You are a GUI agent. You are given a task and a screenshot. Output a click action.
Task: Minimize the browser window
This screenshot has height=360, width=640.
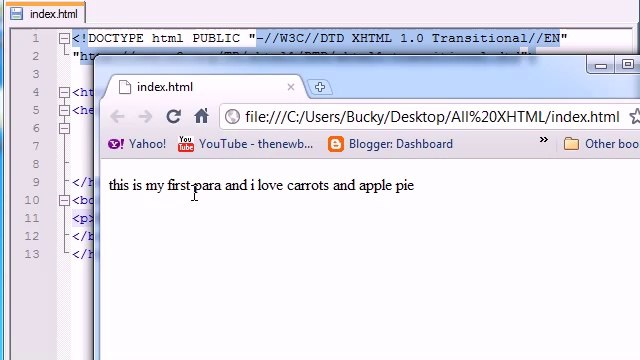[x=600, y=65]
